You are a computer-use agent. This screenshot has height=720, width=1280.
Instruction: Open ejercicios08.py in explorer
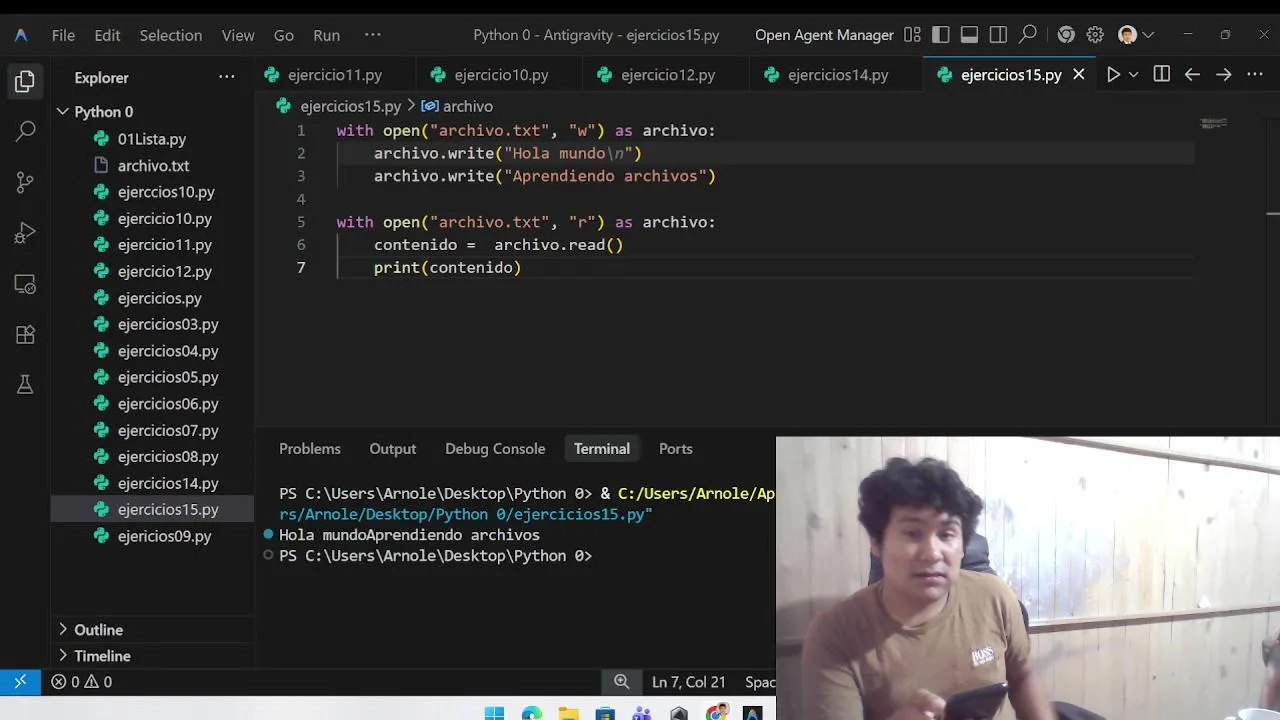click(168, 457)
